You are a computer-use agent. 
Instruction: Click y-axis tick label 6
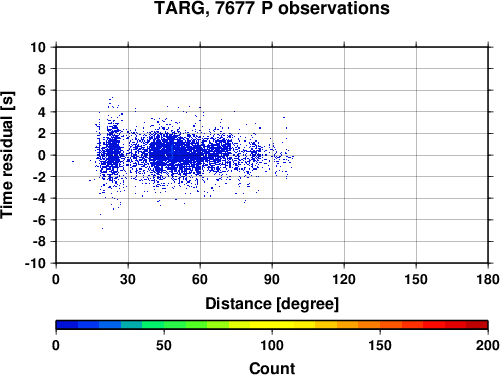tap(42, 90)
